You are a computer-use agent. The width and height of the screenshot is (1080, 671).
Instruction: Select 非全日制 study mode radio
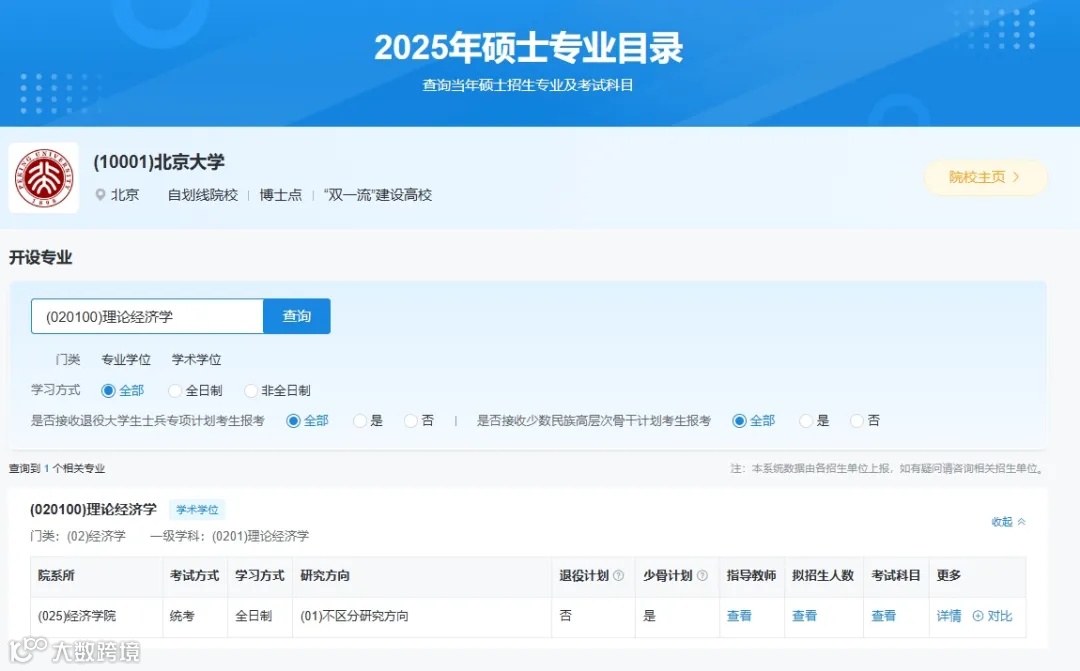pyautogui.click(x=278, y=391)
